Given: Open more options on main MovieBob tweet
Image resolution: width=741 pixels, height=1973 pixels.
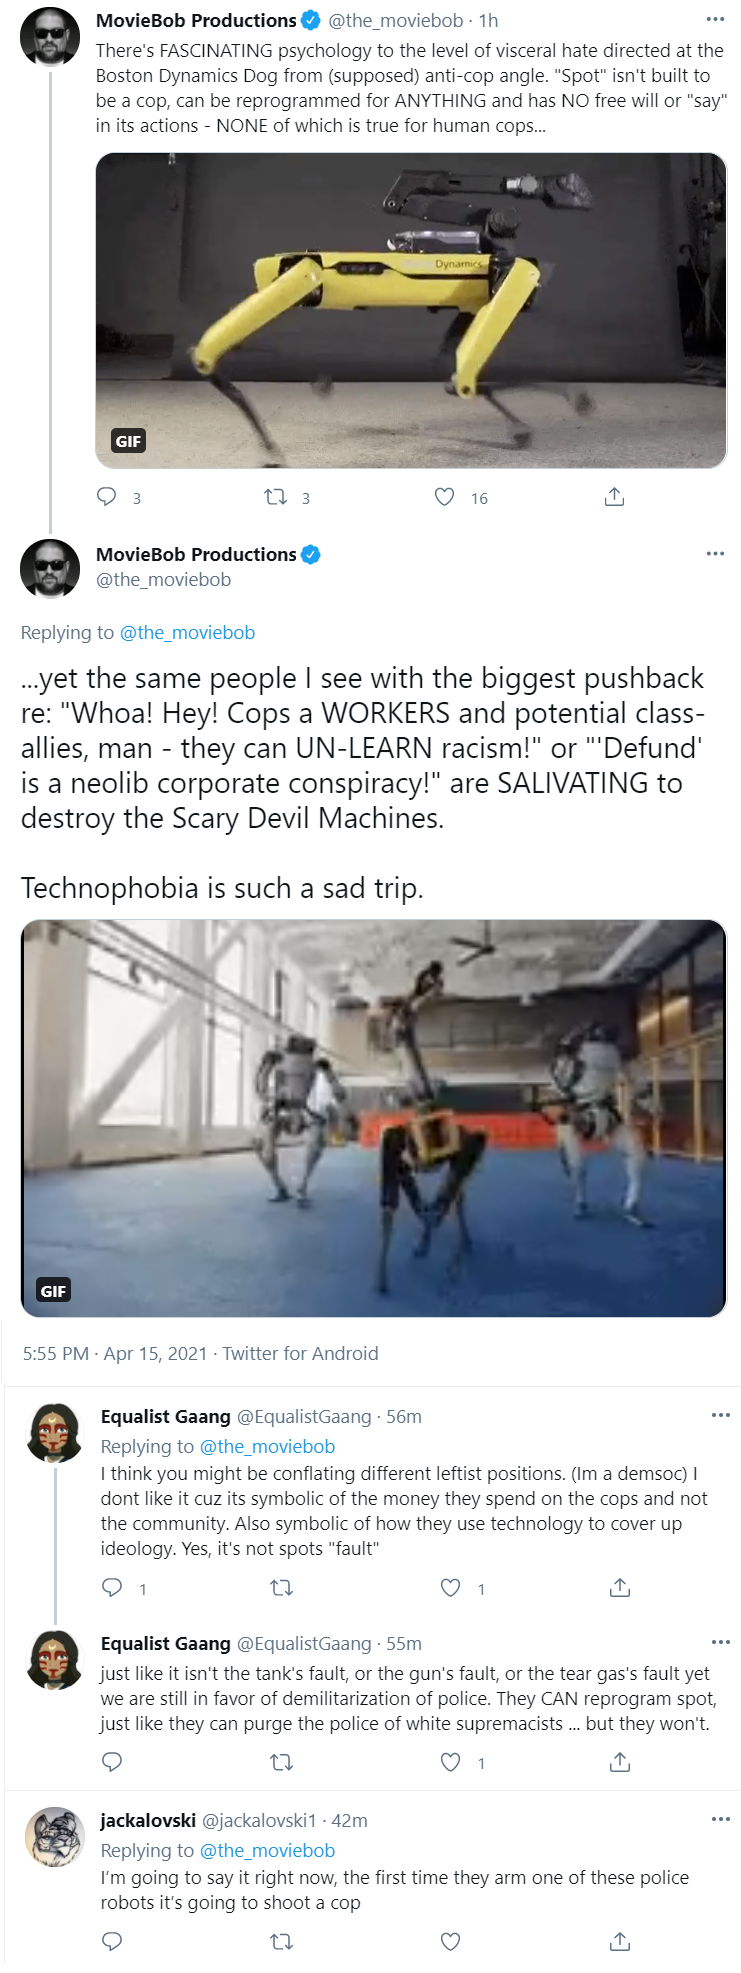Looking at the screenshot, I should point(715,554).
